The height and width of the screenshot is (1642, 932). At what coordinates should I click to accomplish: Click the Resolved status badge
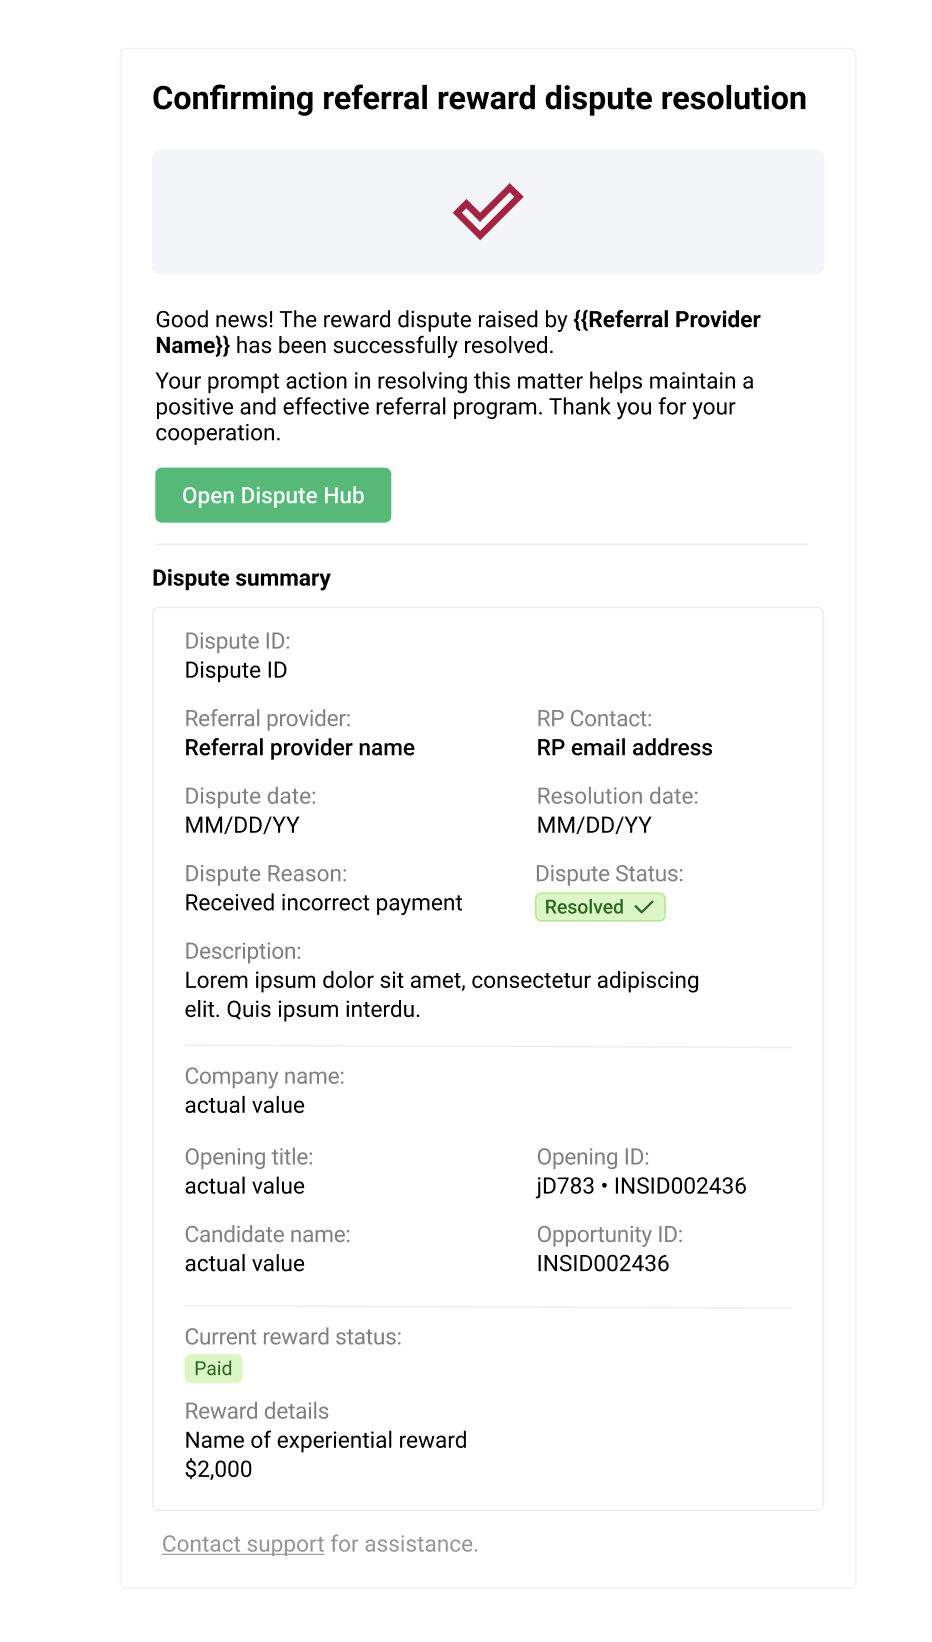[x=600, y=907]
